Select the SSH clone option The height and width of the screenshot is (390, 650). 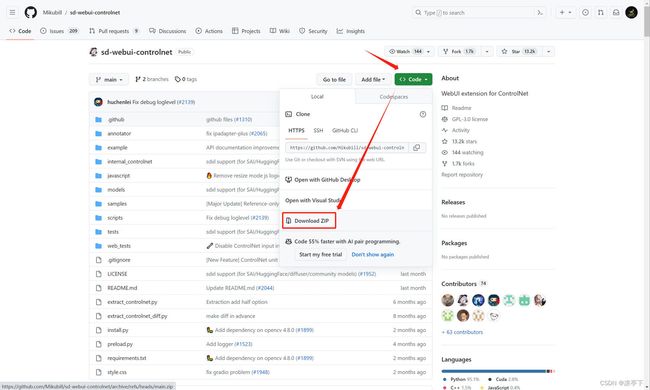(318, 131)
